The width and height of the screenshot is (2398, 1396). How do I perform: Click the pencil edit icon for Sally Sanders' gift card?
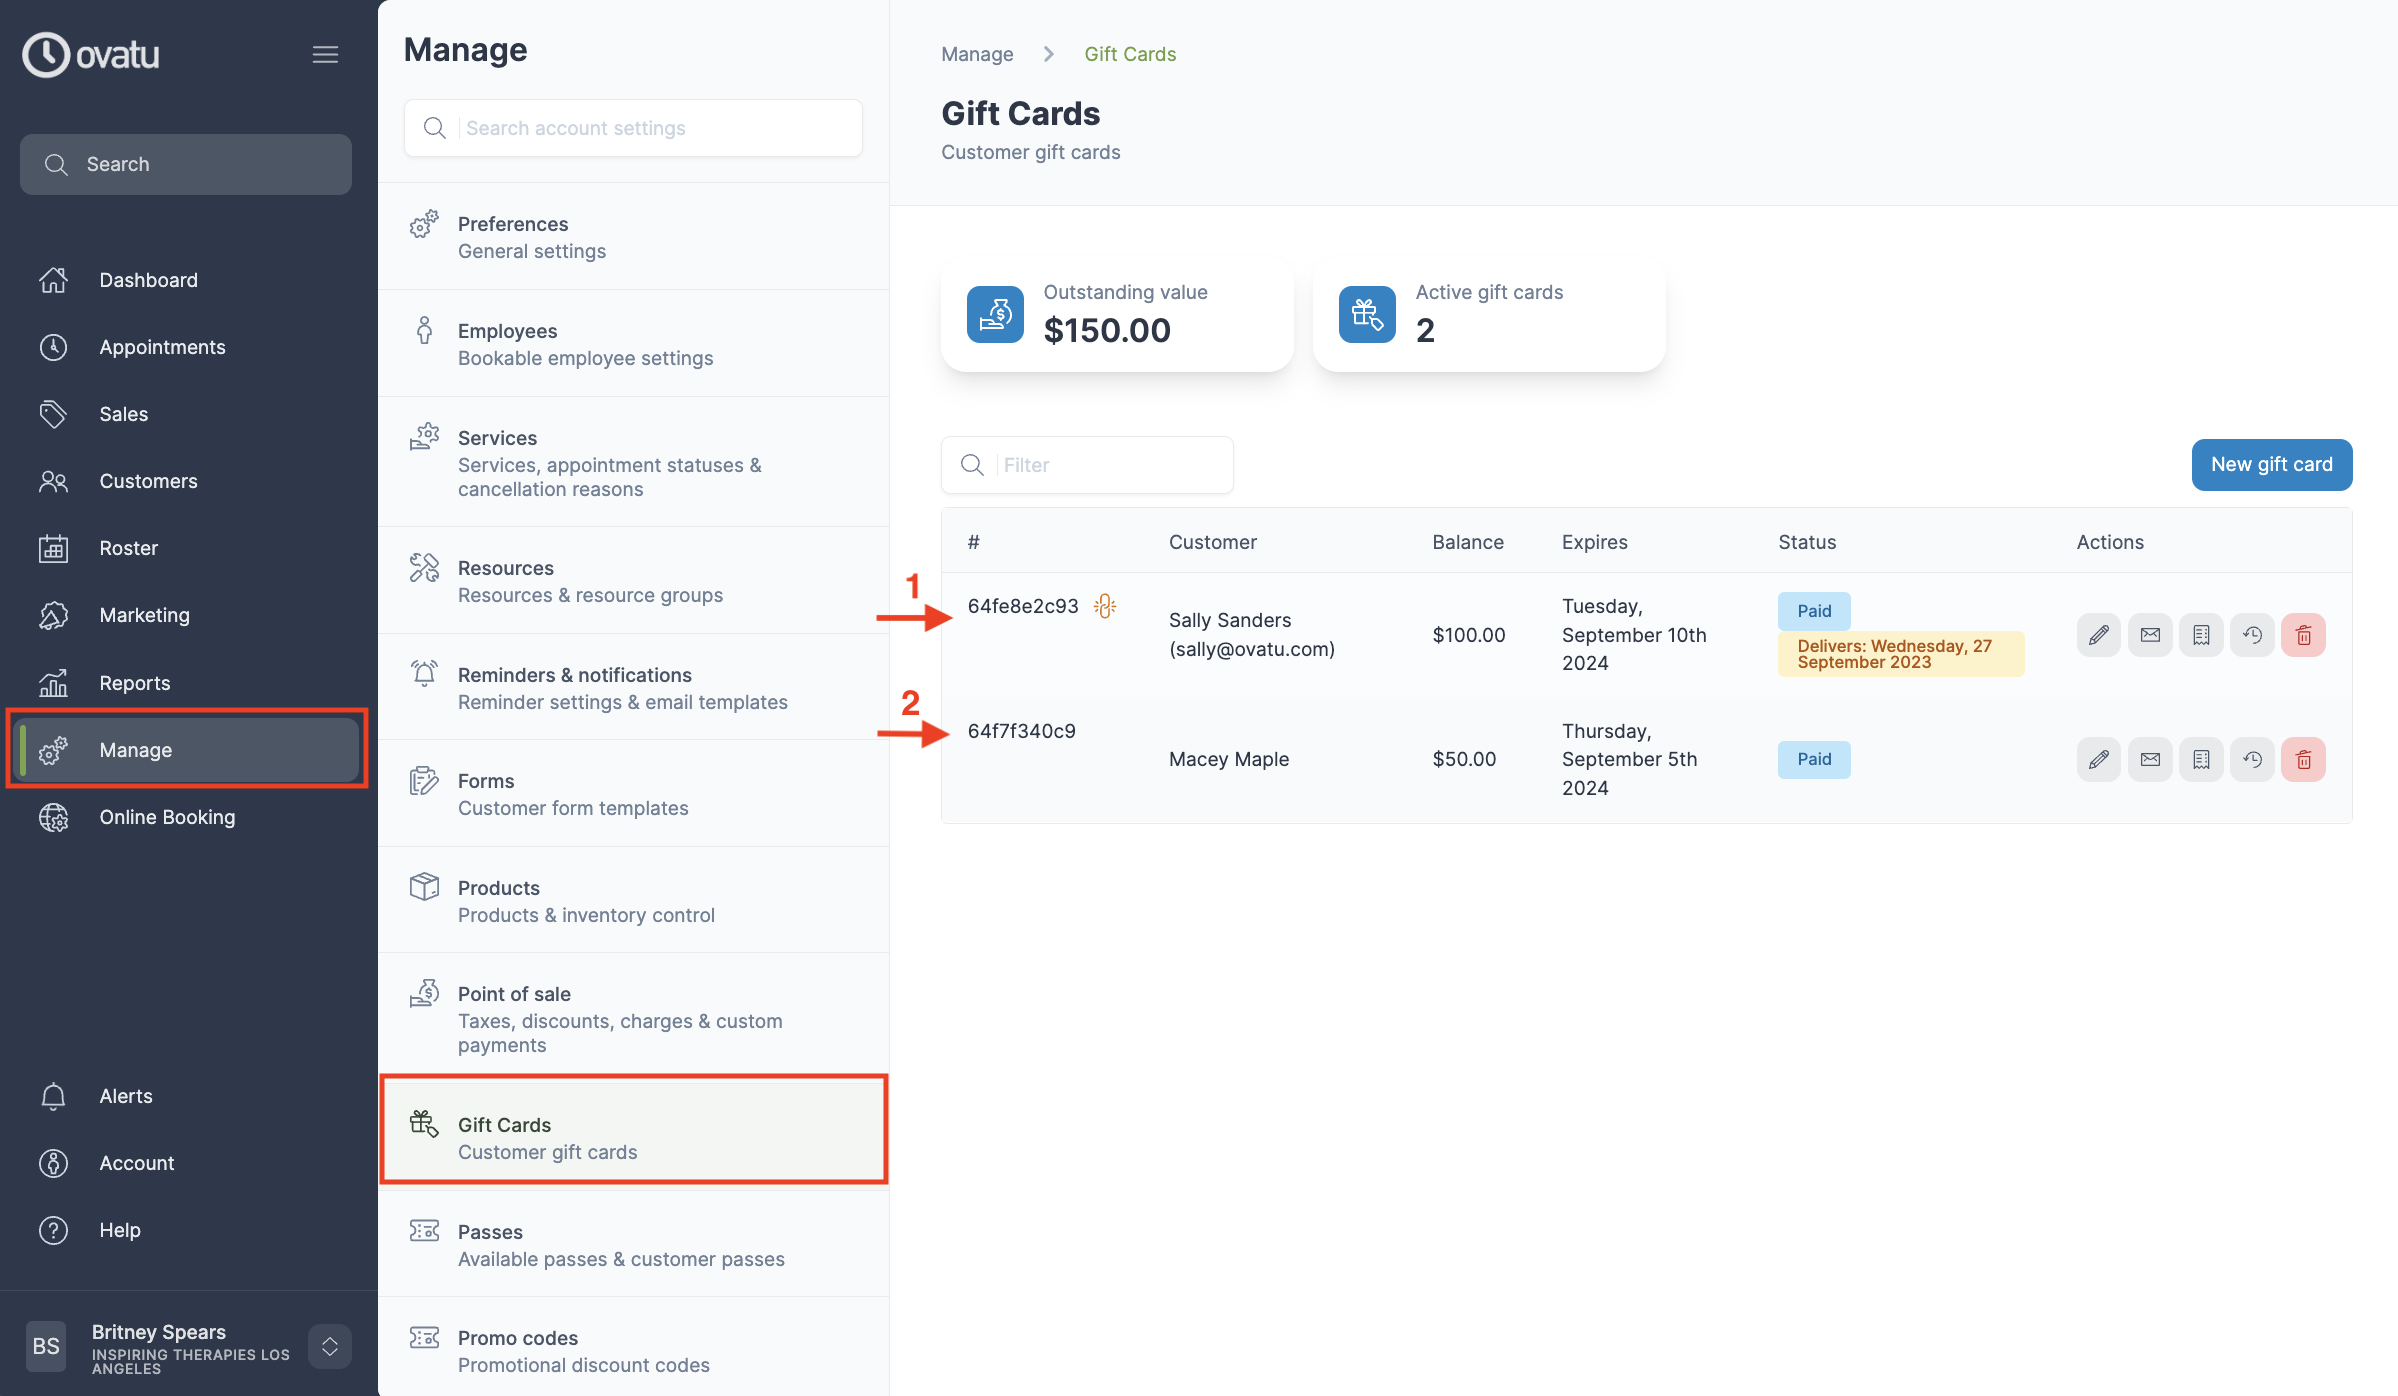(x=2098, y=635)
